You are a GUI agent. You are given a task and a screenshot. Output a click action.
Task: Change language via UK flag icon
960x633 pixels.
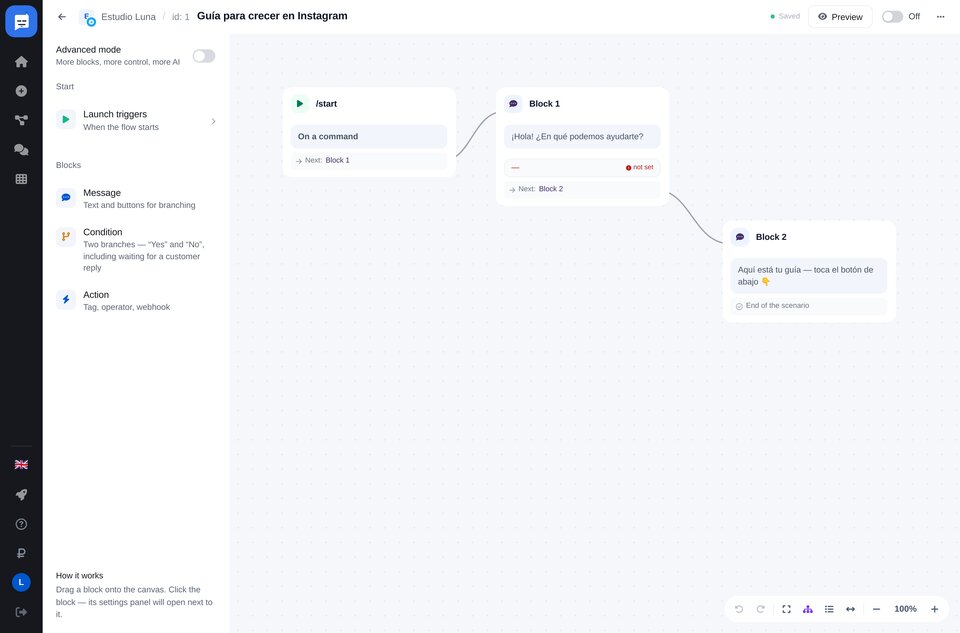(21, 465)
